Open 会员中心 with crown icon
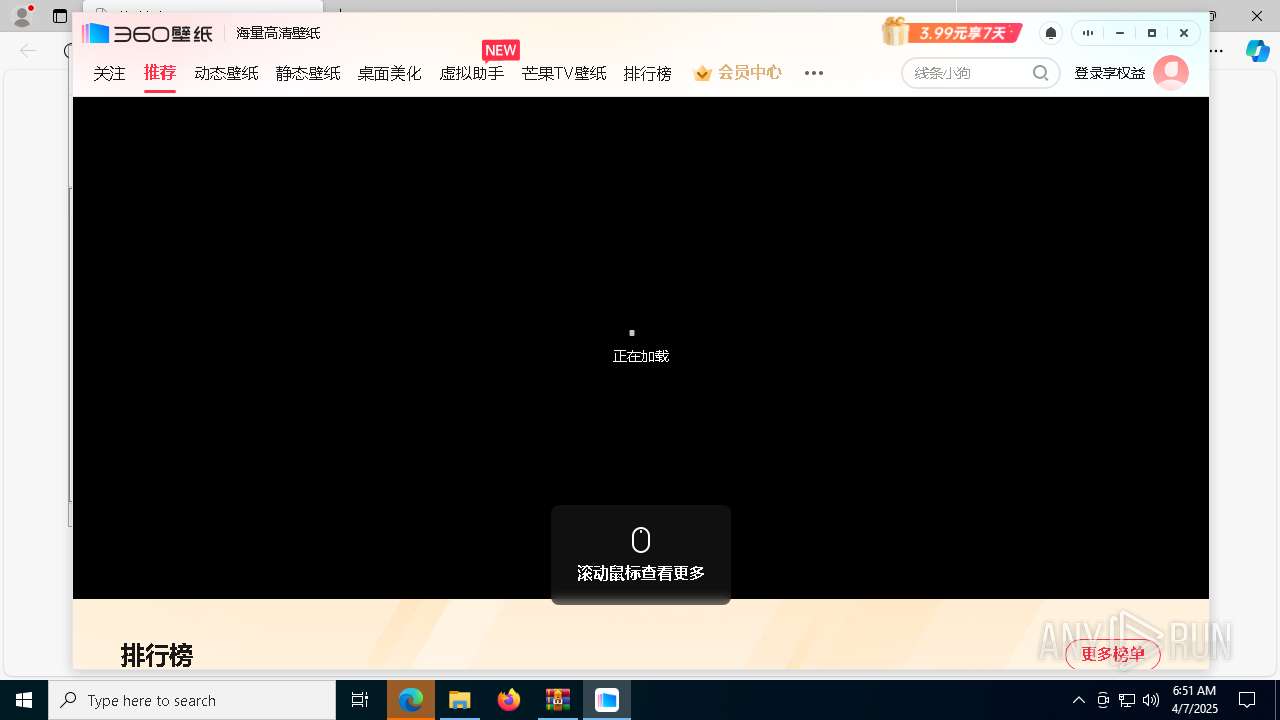1280x720 pixels. coord(737,73)
